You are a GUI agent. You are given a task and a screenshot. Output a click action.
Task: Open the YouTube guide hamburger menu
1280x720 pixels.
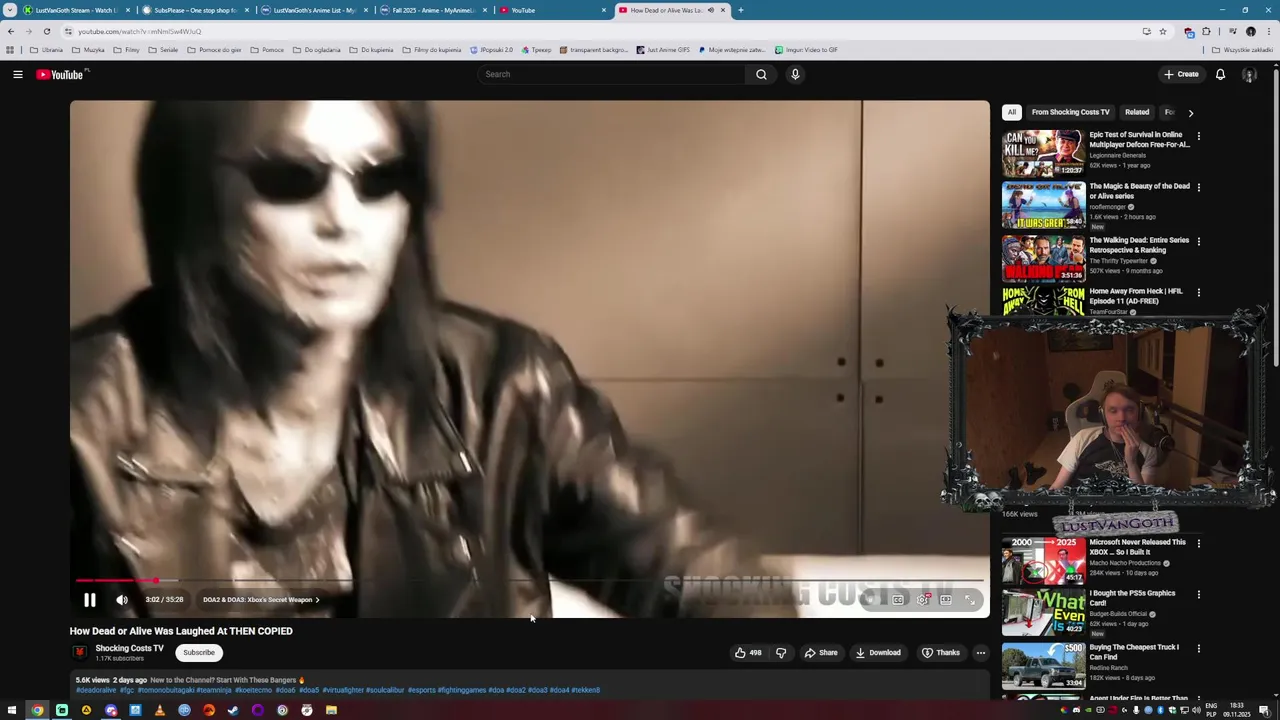point(18,74)
